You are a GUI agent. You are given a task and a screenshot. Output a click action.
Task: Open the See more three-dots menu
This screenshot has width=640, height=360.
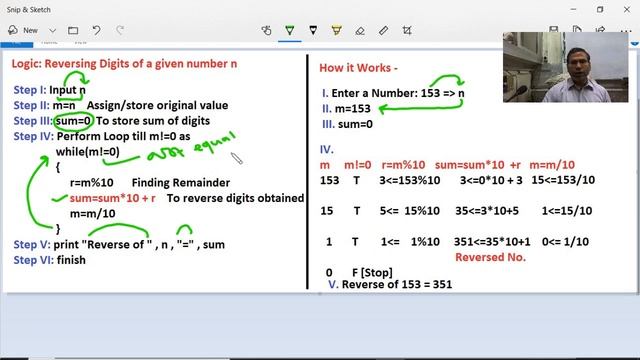(x=625, y=30)
